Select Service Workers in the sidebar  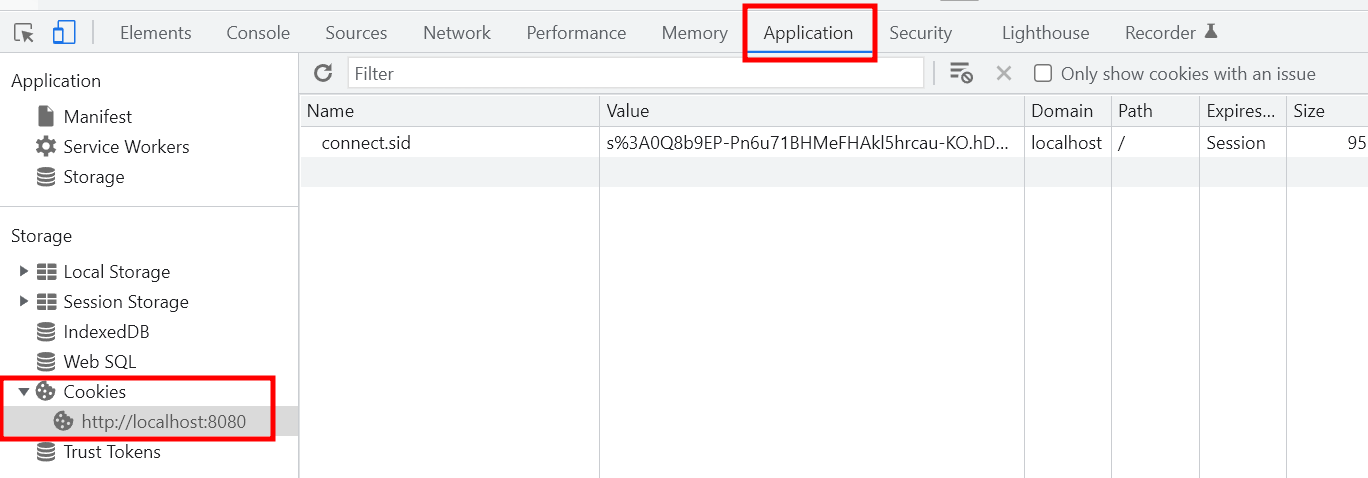click(x=126, y=147)
